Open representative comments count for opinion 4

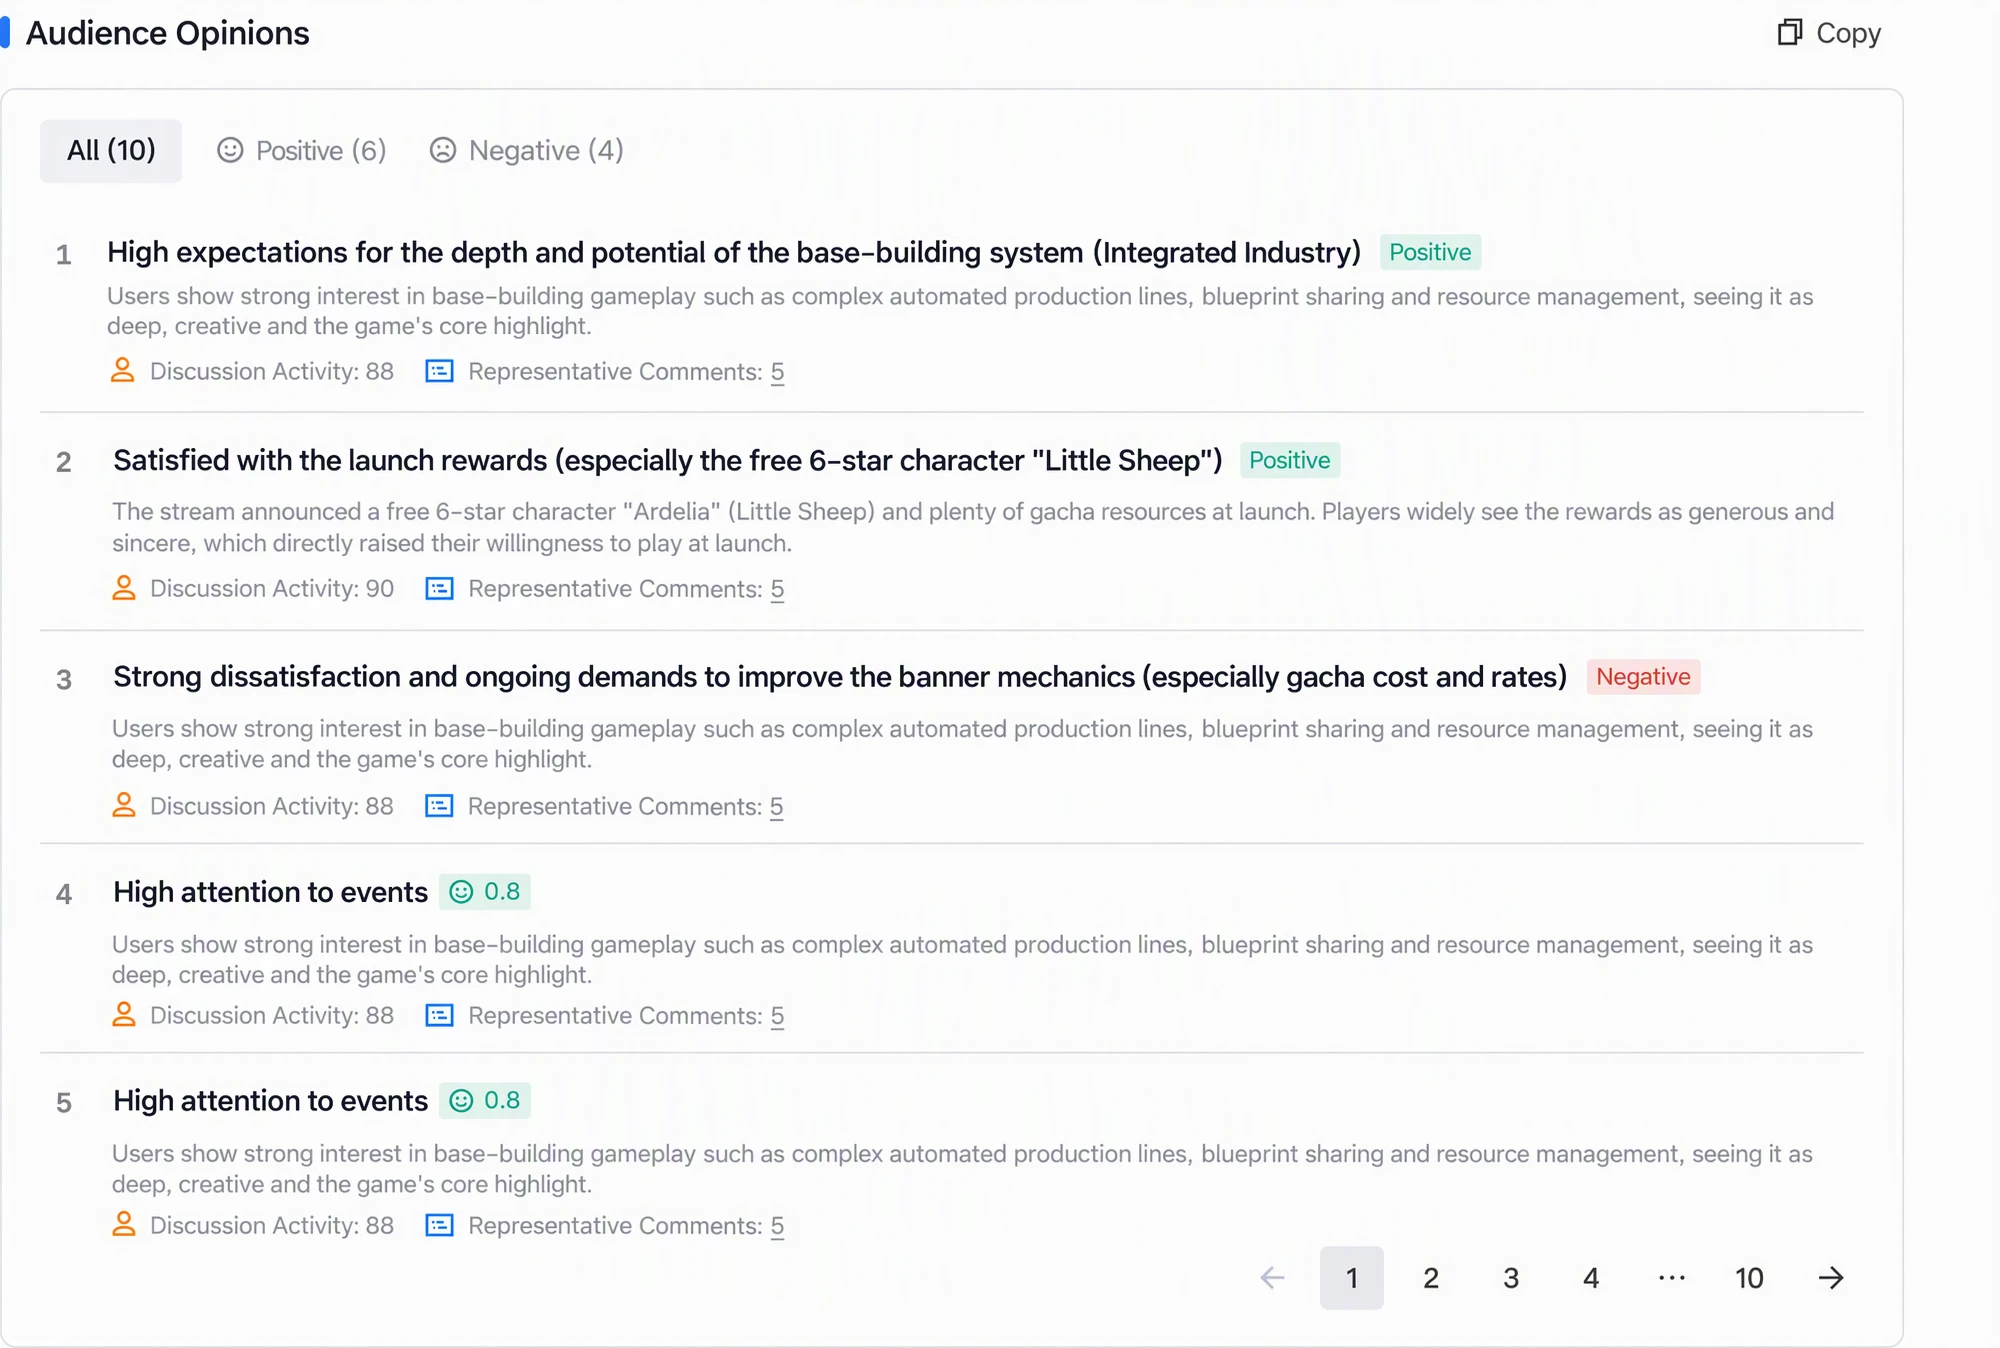(777, 1016)
